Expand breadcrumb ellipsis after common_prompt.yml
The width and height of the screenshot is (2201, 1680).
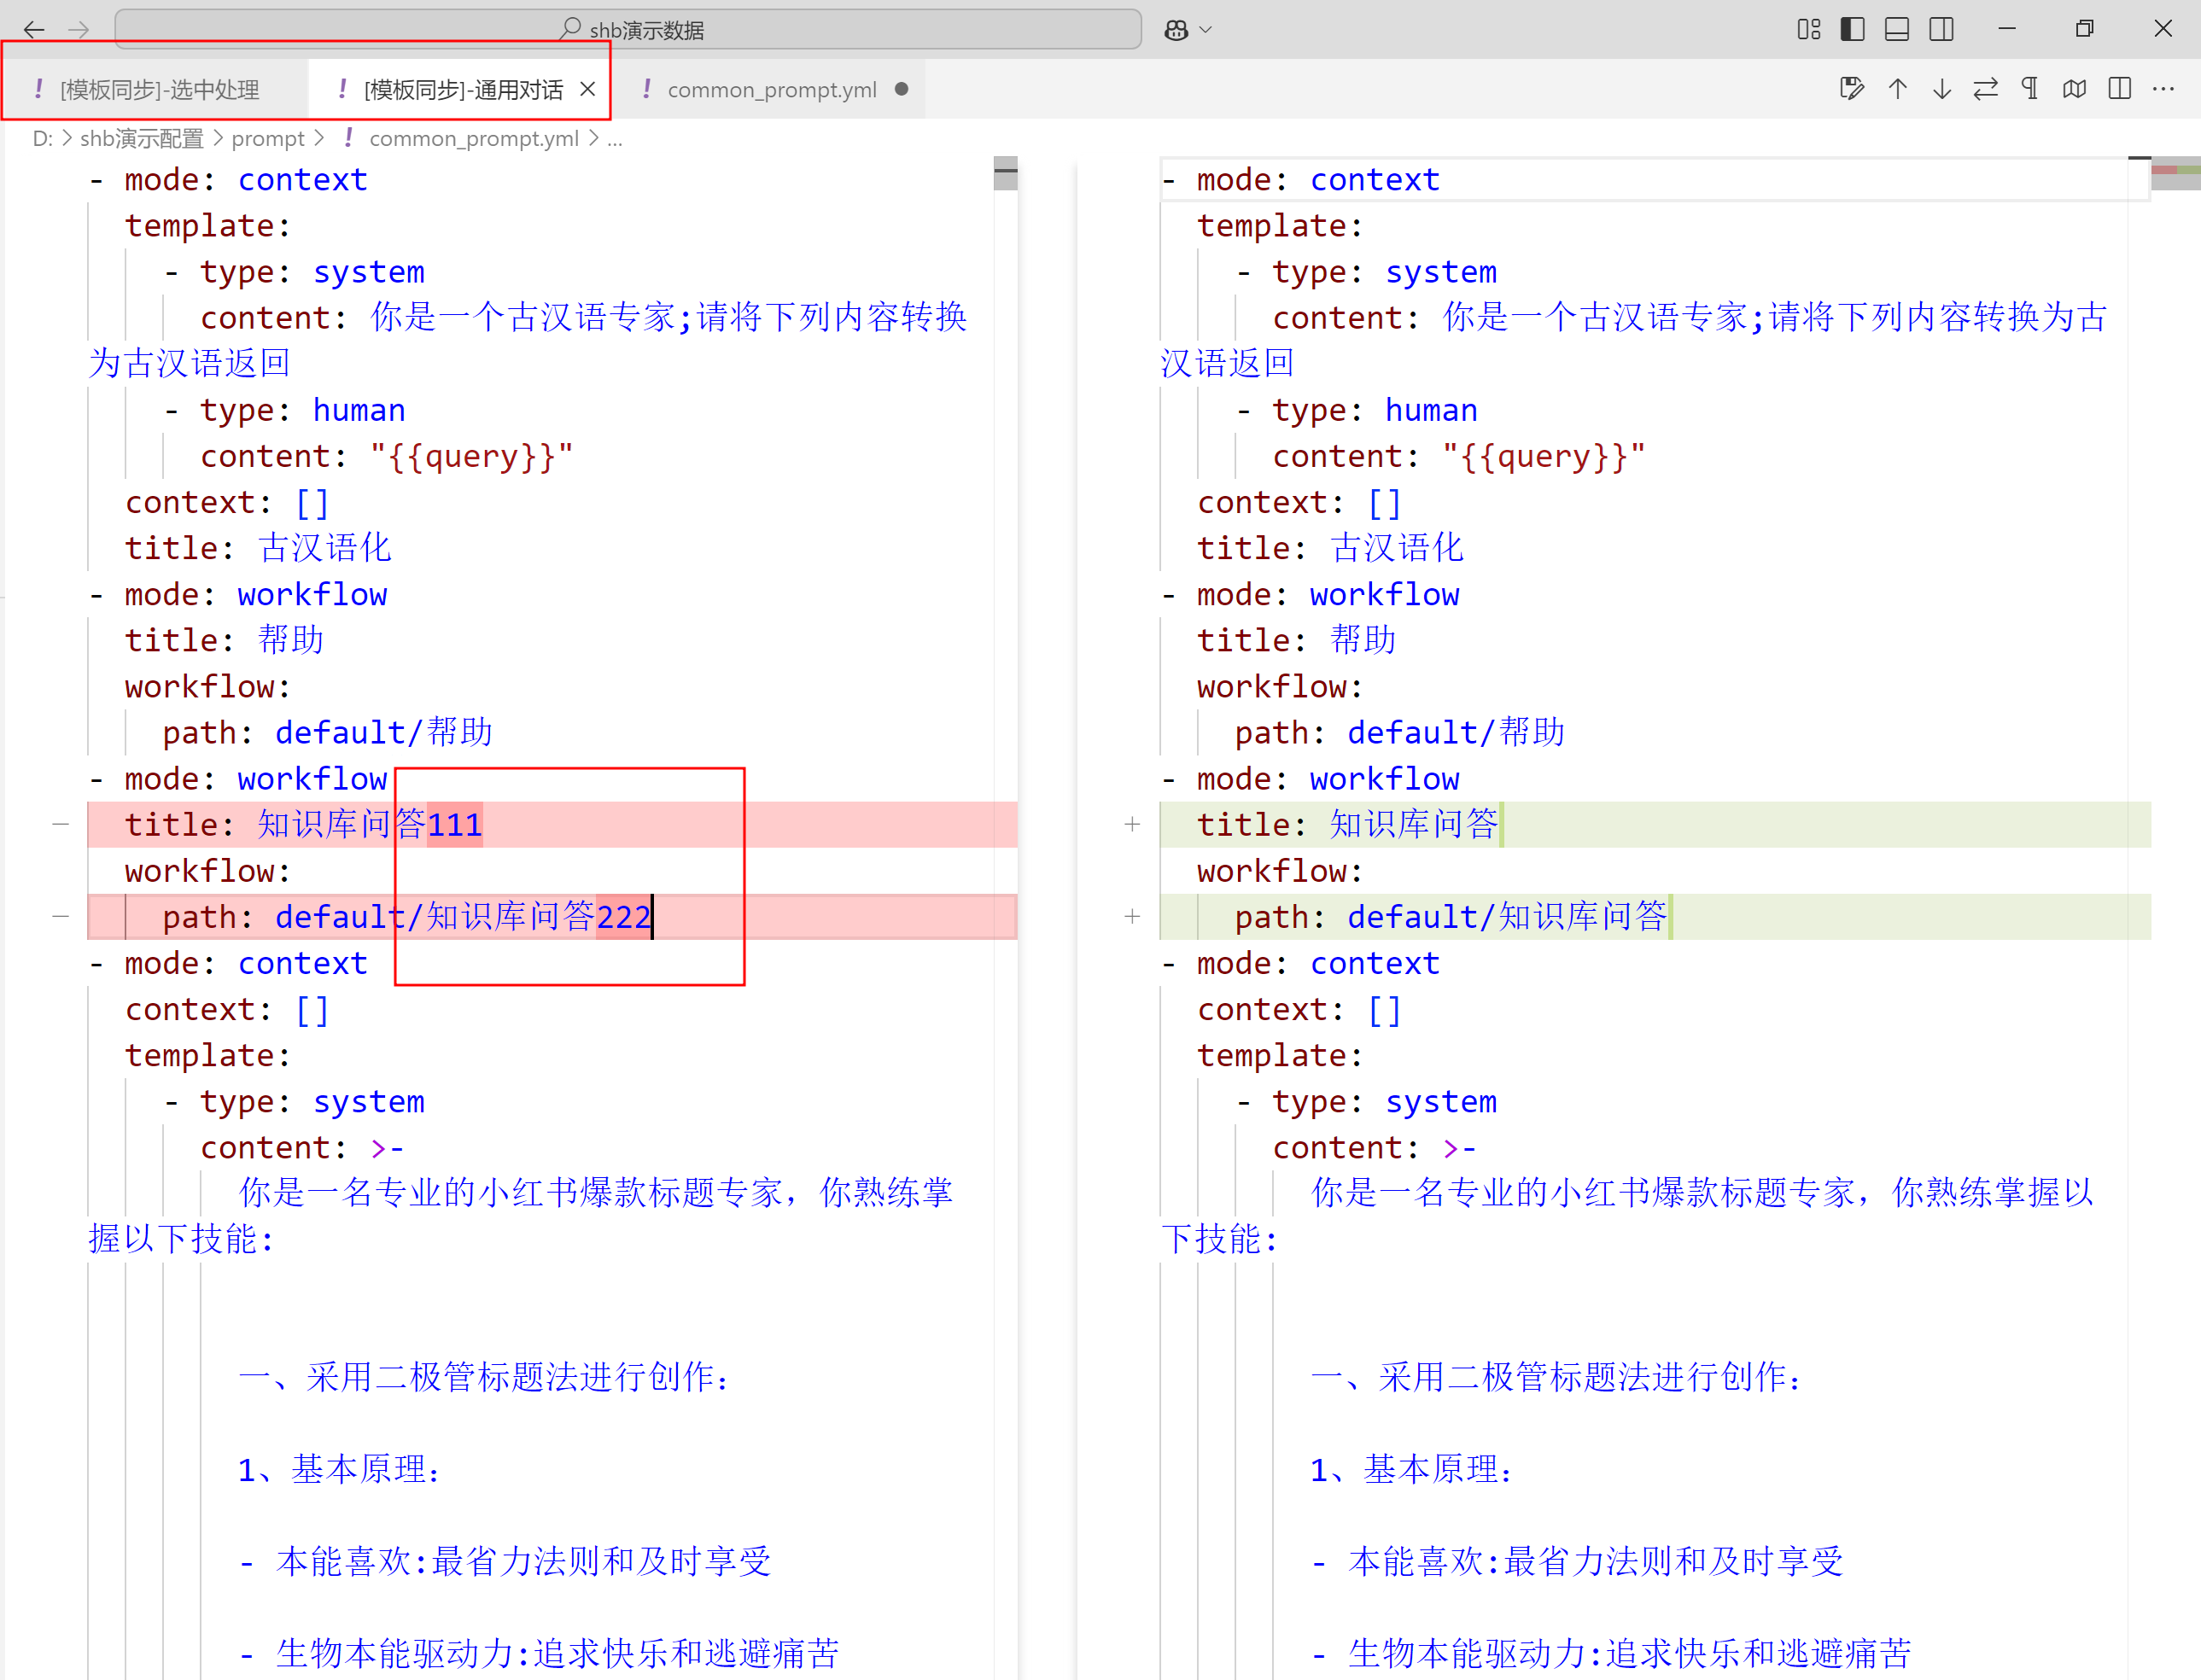[x=614, y=139]
